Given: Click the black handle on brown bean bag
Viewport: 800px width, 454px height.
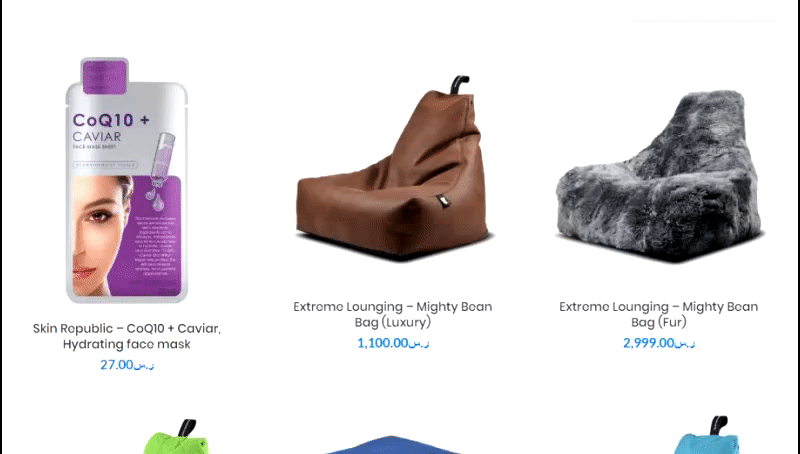Looking at the screenshot, I should coord(459,84).
